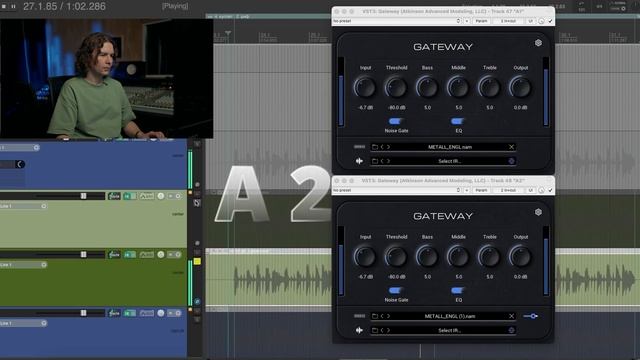Screen dimensions: 640x360
Task: Open input selector on dark green track
Action: [x=23, y=264]
